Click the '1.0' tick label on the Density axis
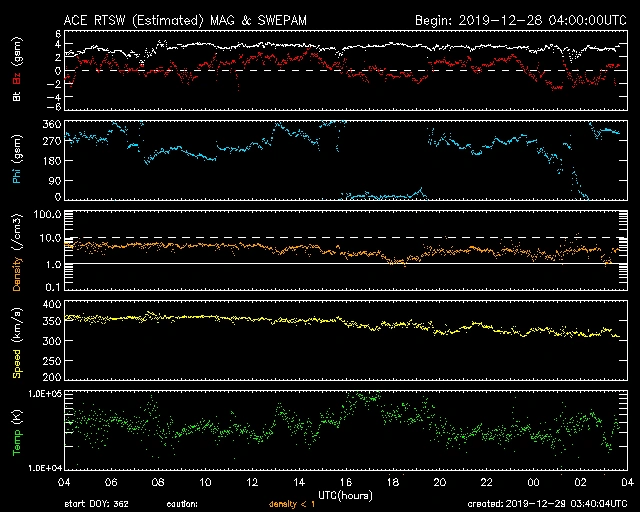The width and height of the screenshot is (640, 512). (53, 265)
